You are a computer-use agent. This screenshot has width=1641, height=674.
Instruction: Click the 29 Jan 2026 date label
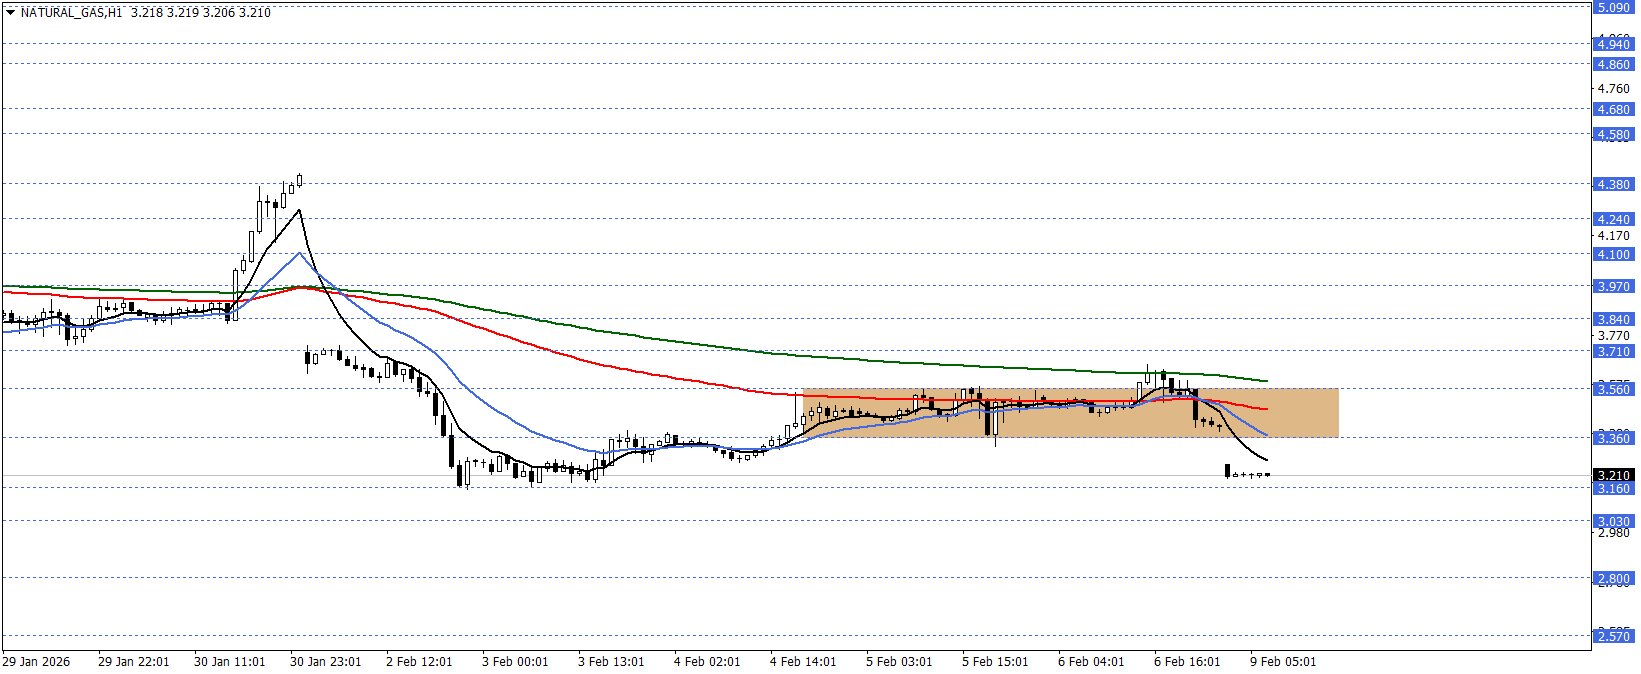(36, 661)
